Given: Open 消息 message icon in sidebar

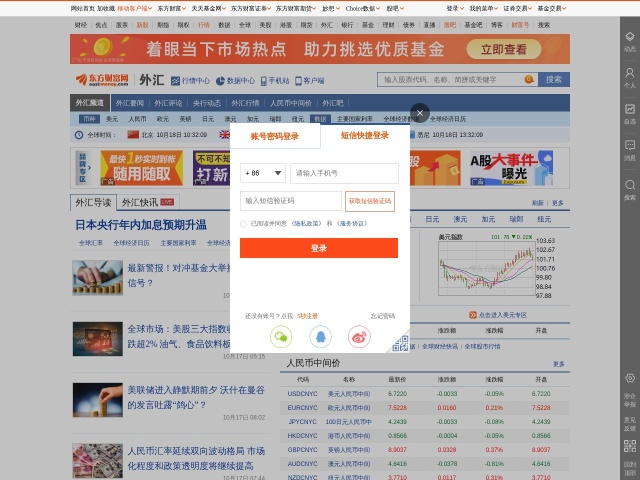Looking at the screenshot, I should (630, 150).
